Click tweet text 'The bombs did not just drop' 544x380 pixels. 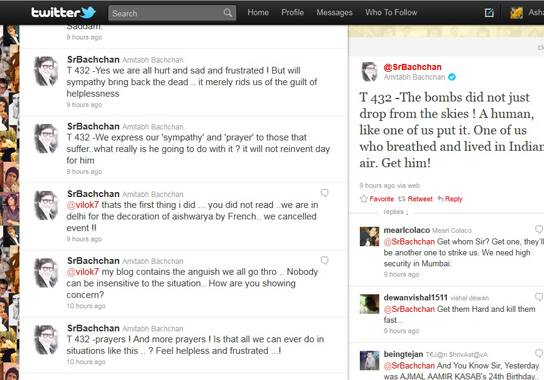coord(451,130)
